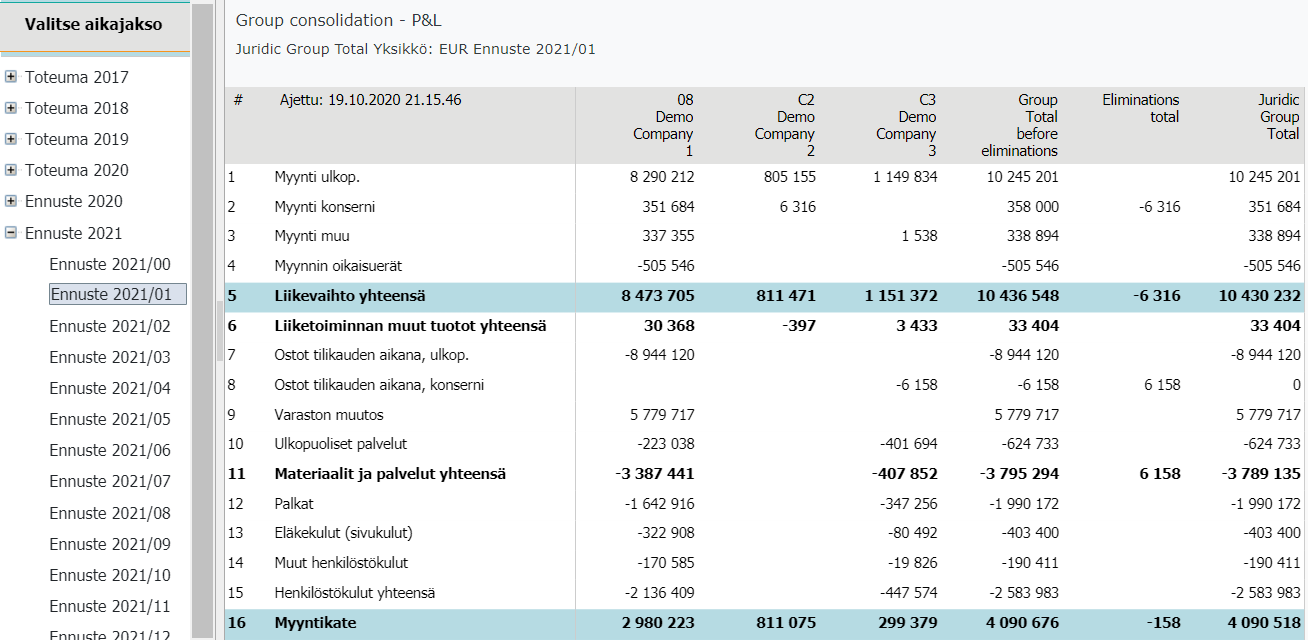Click the Myynti ulkop. row label
The height and width of the screenshot is (640, 1308).
tap(317, 177)
